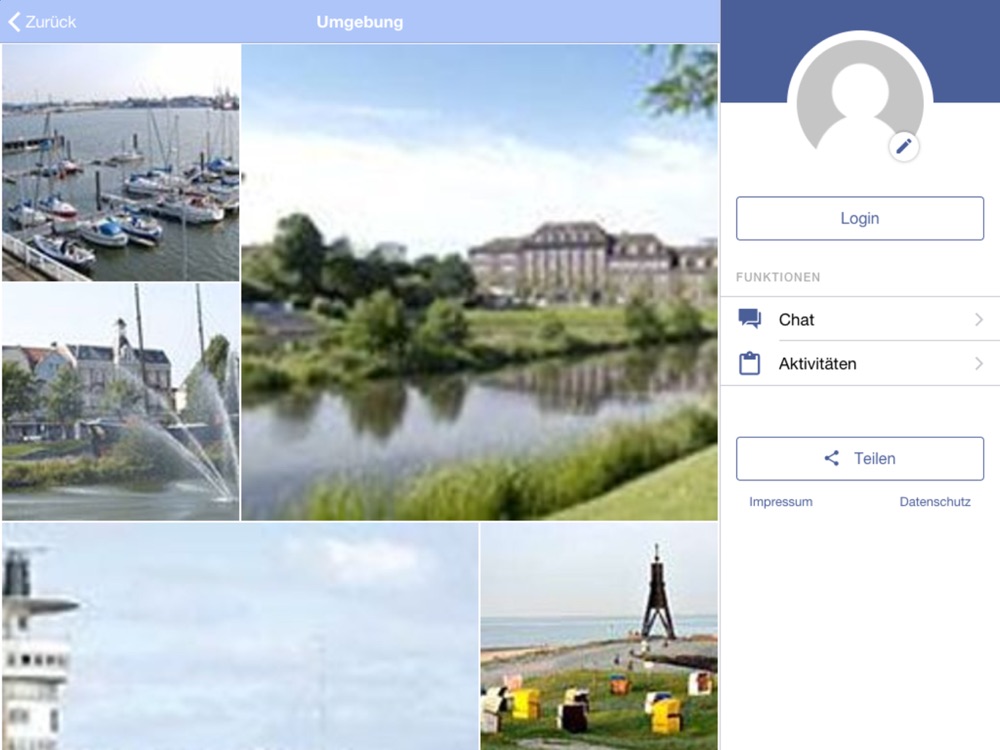Open the Impressum link

tap(781, 502)
